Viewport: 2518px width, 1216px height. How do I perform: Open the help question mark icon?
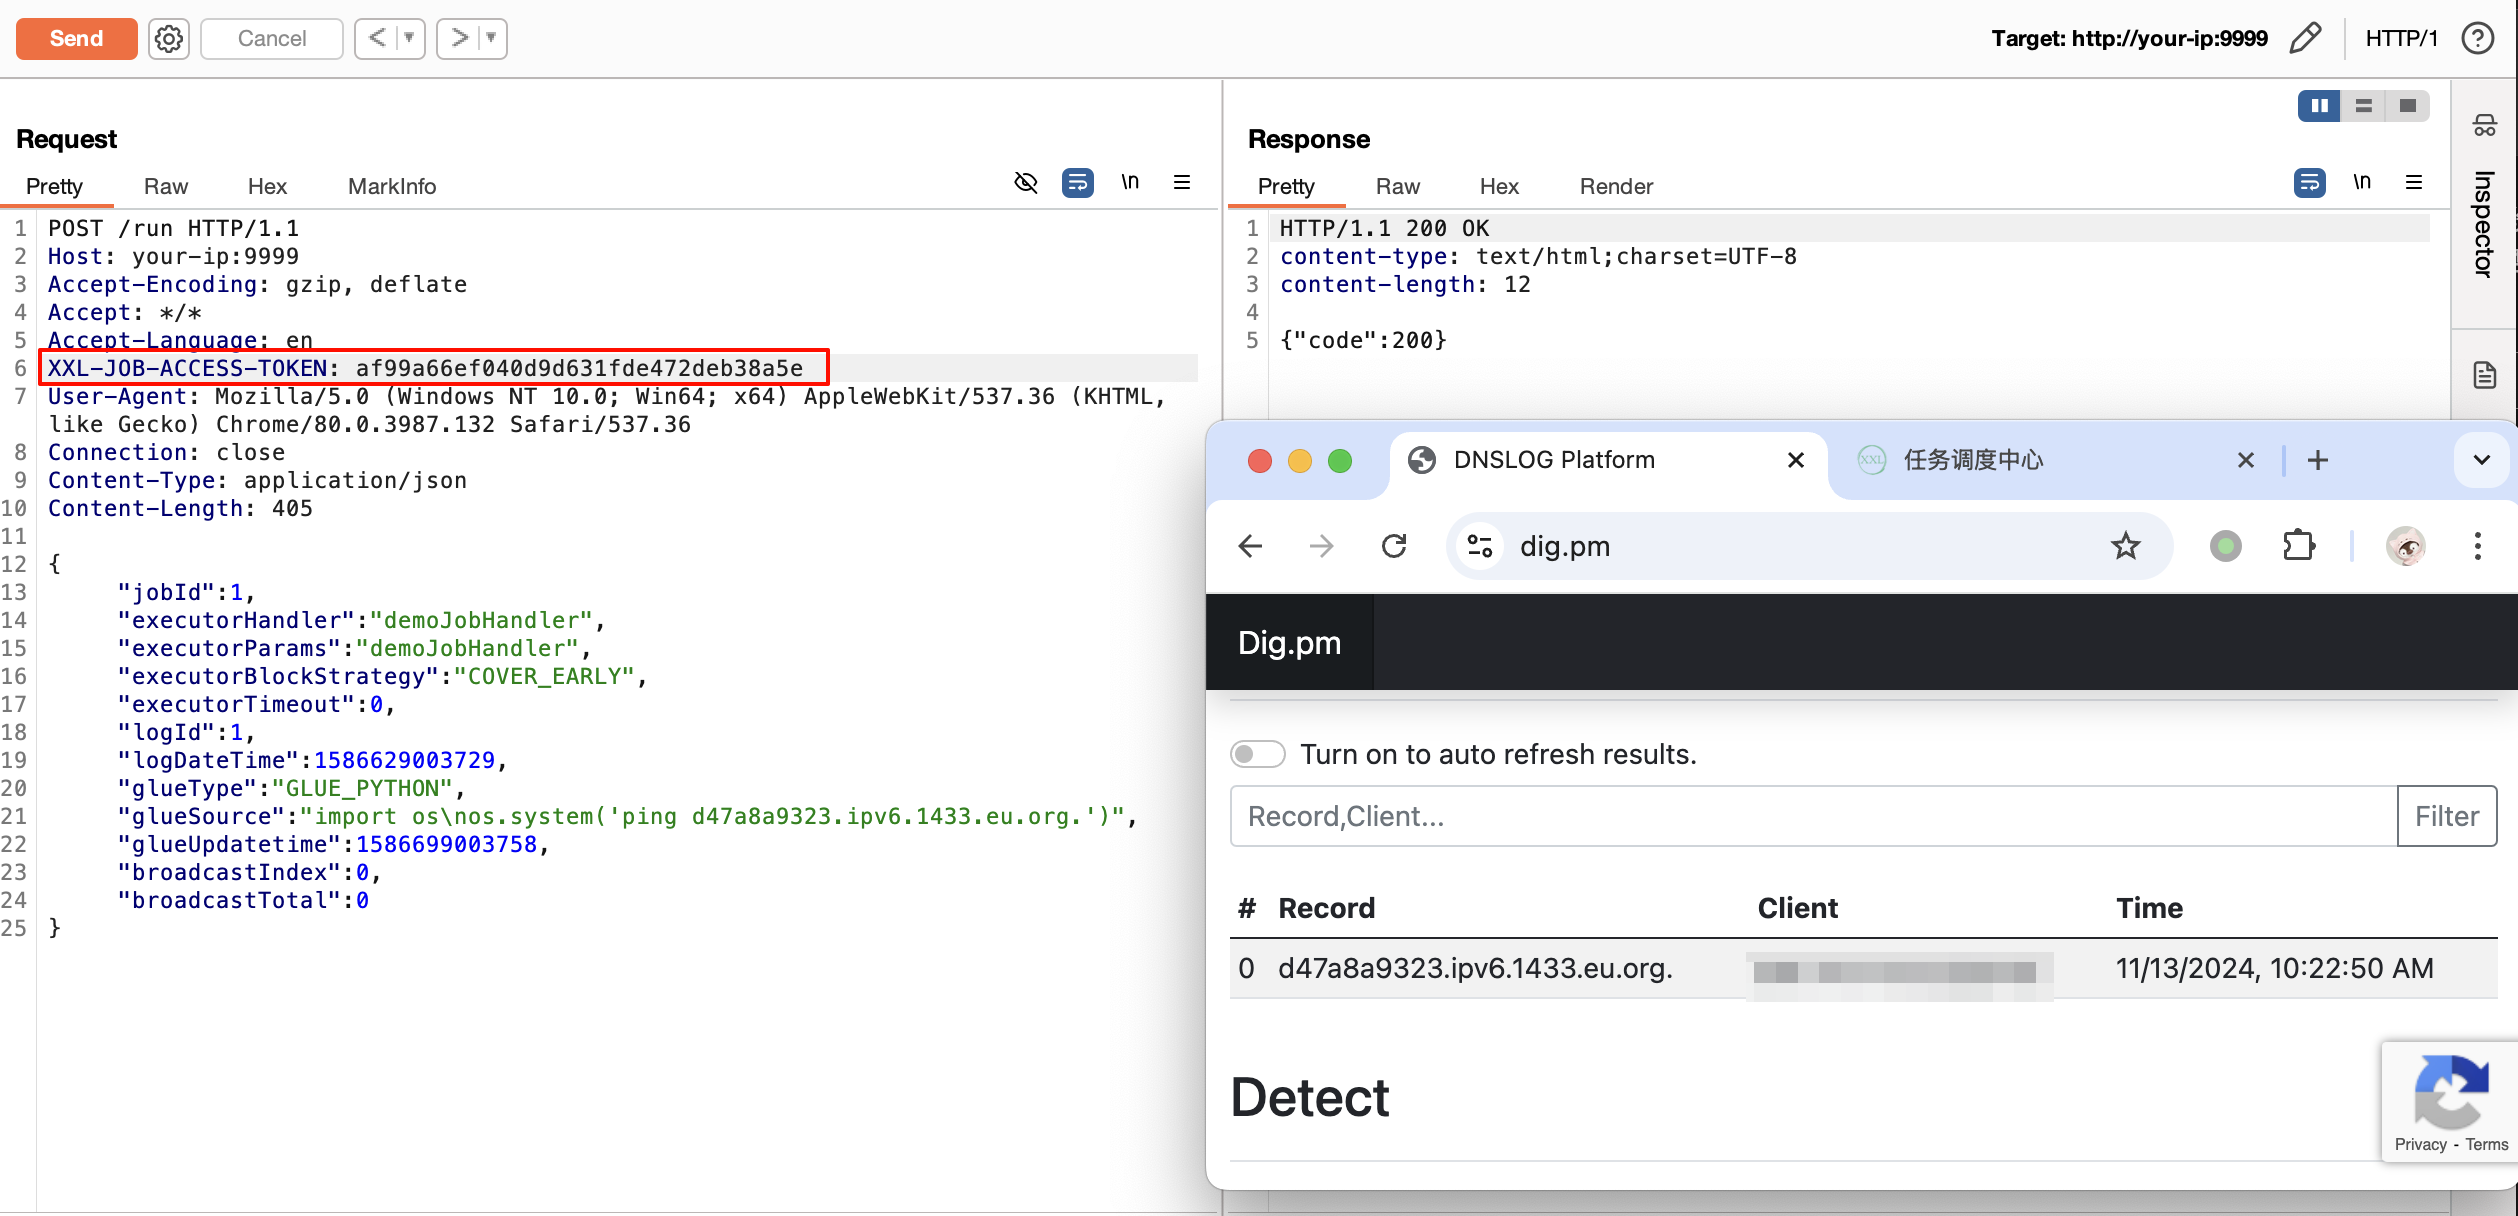(2478, 39)
